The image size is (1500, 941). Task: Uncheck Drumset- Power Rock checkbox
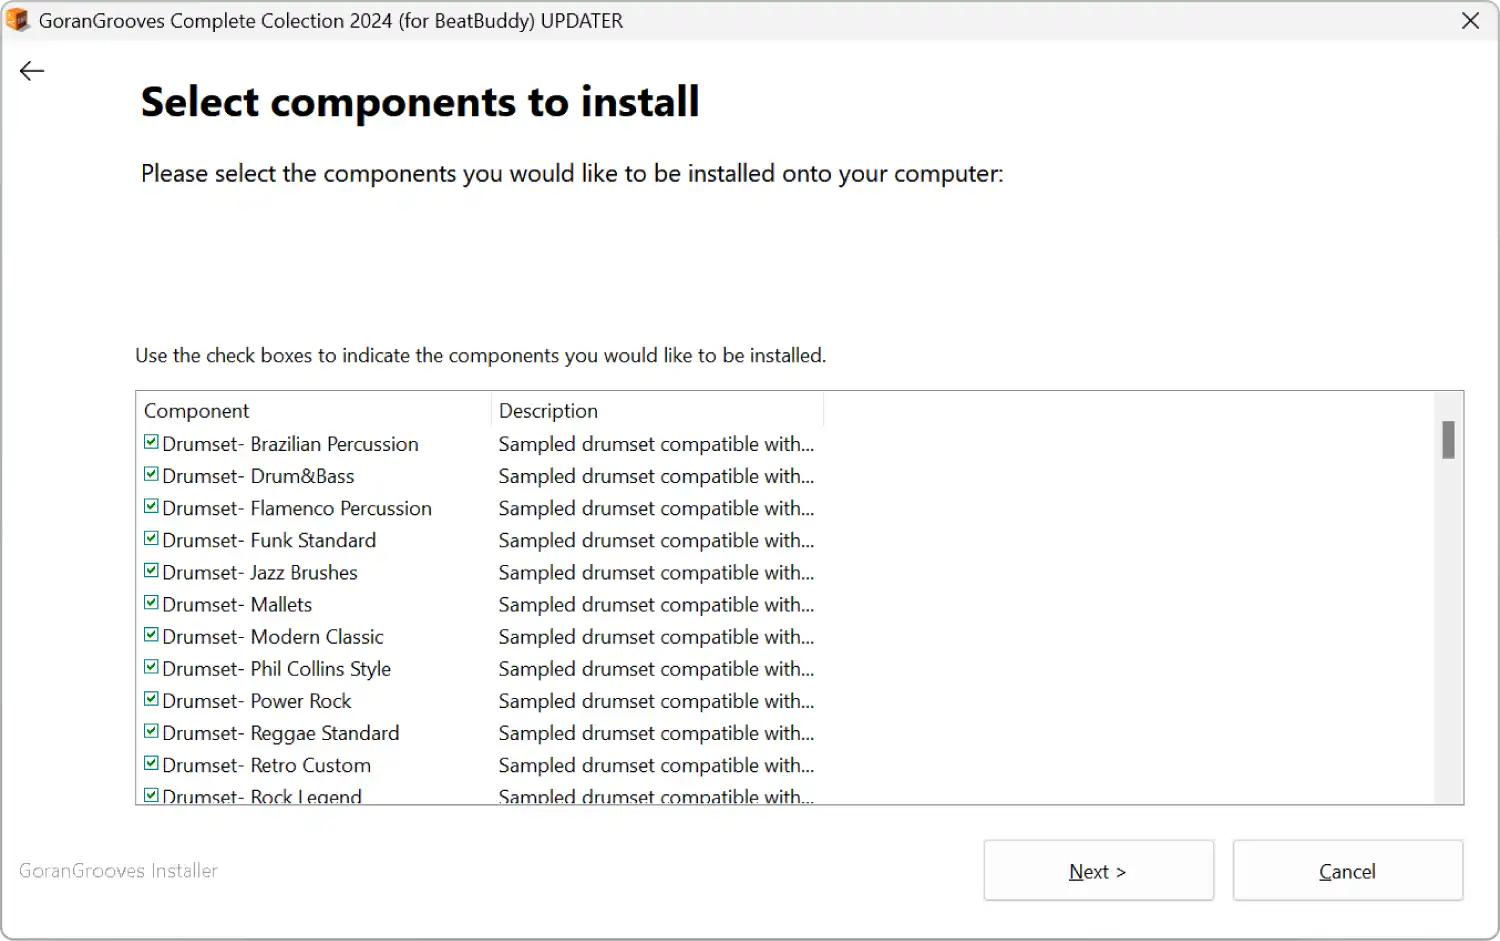tap(151, 698)
